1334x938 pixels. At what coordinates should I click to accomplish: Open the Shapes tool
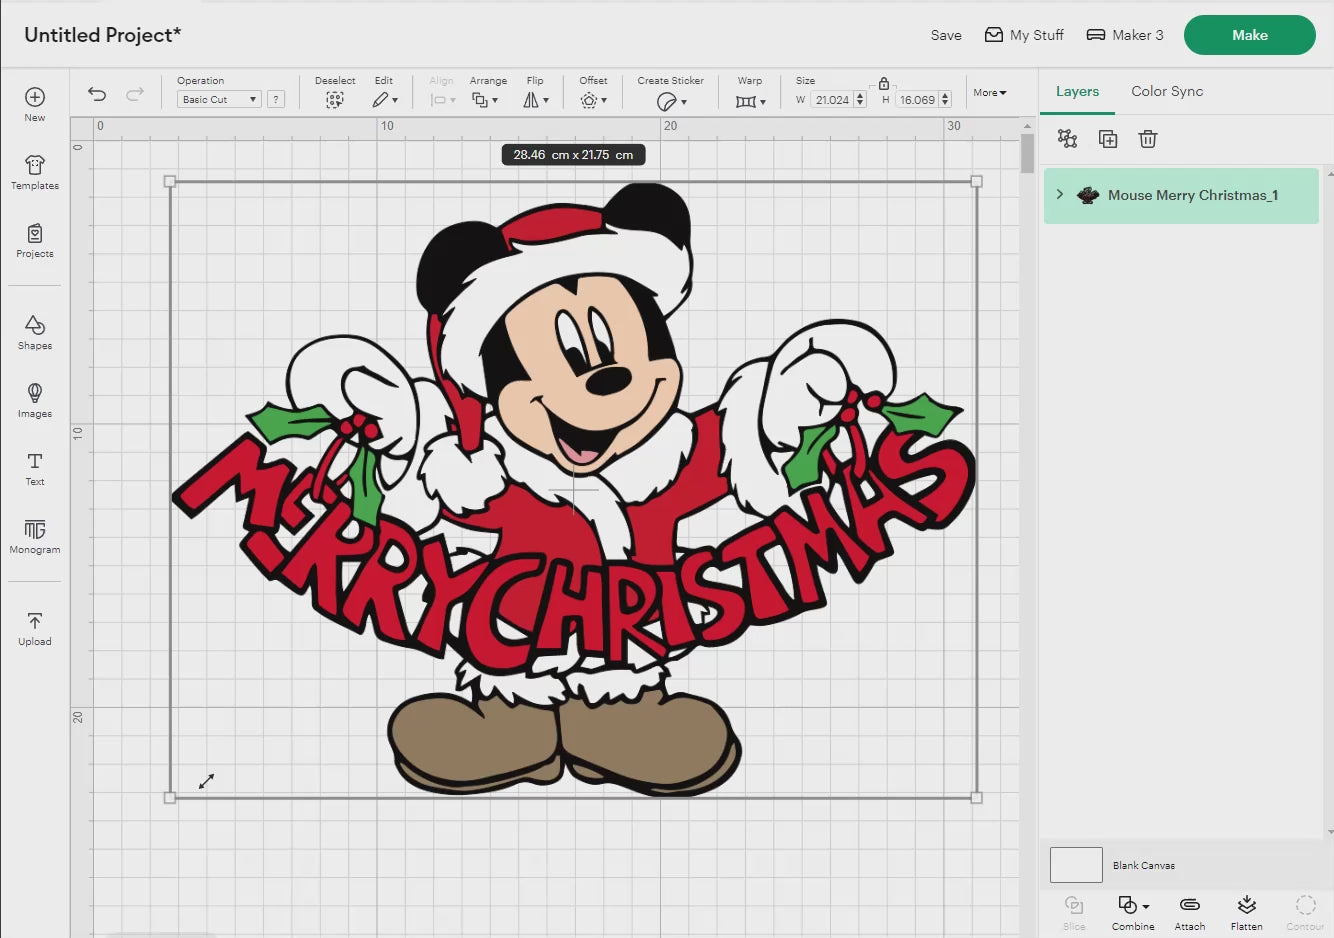pyautogui.click(x=35, y=332)
